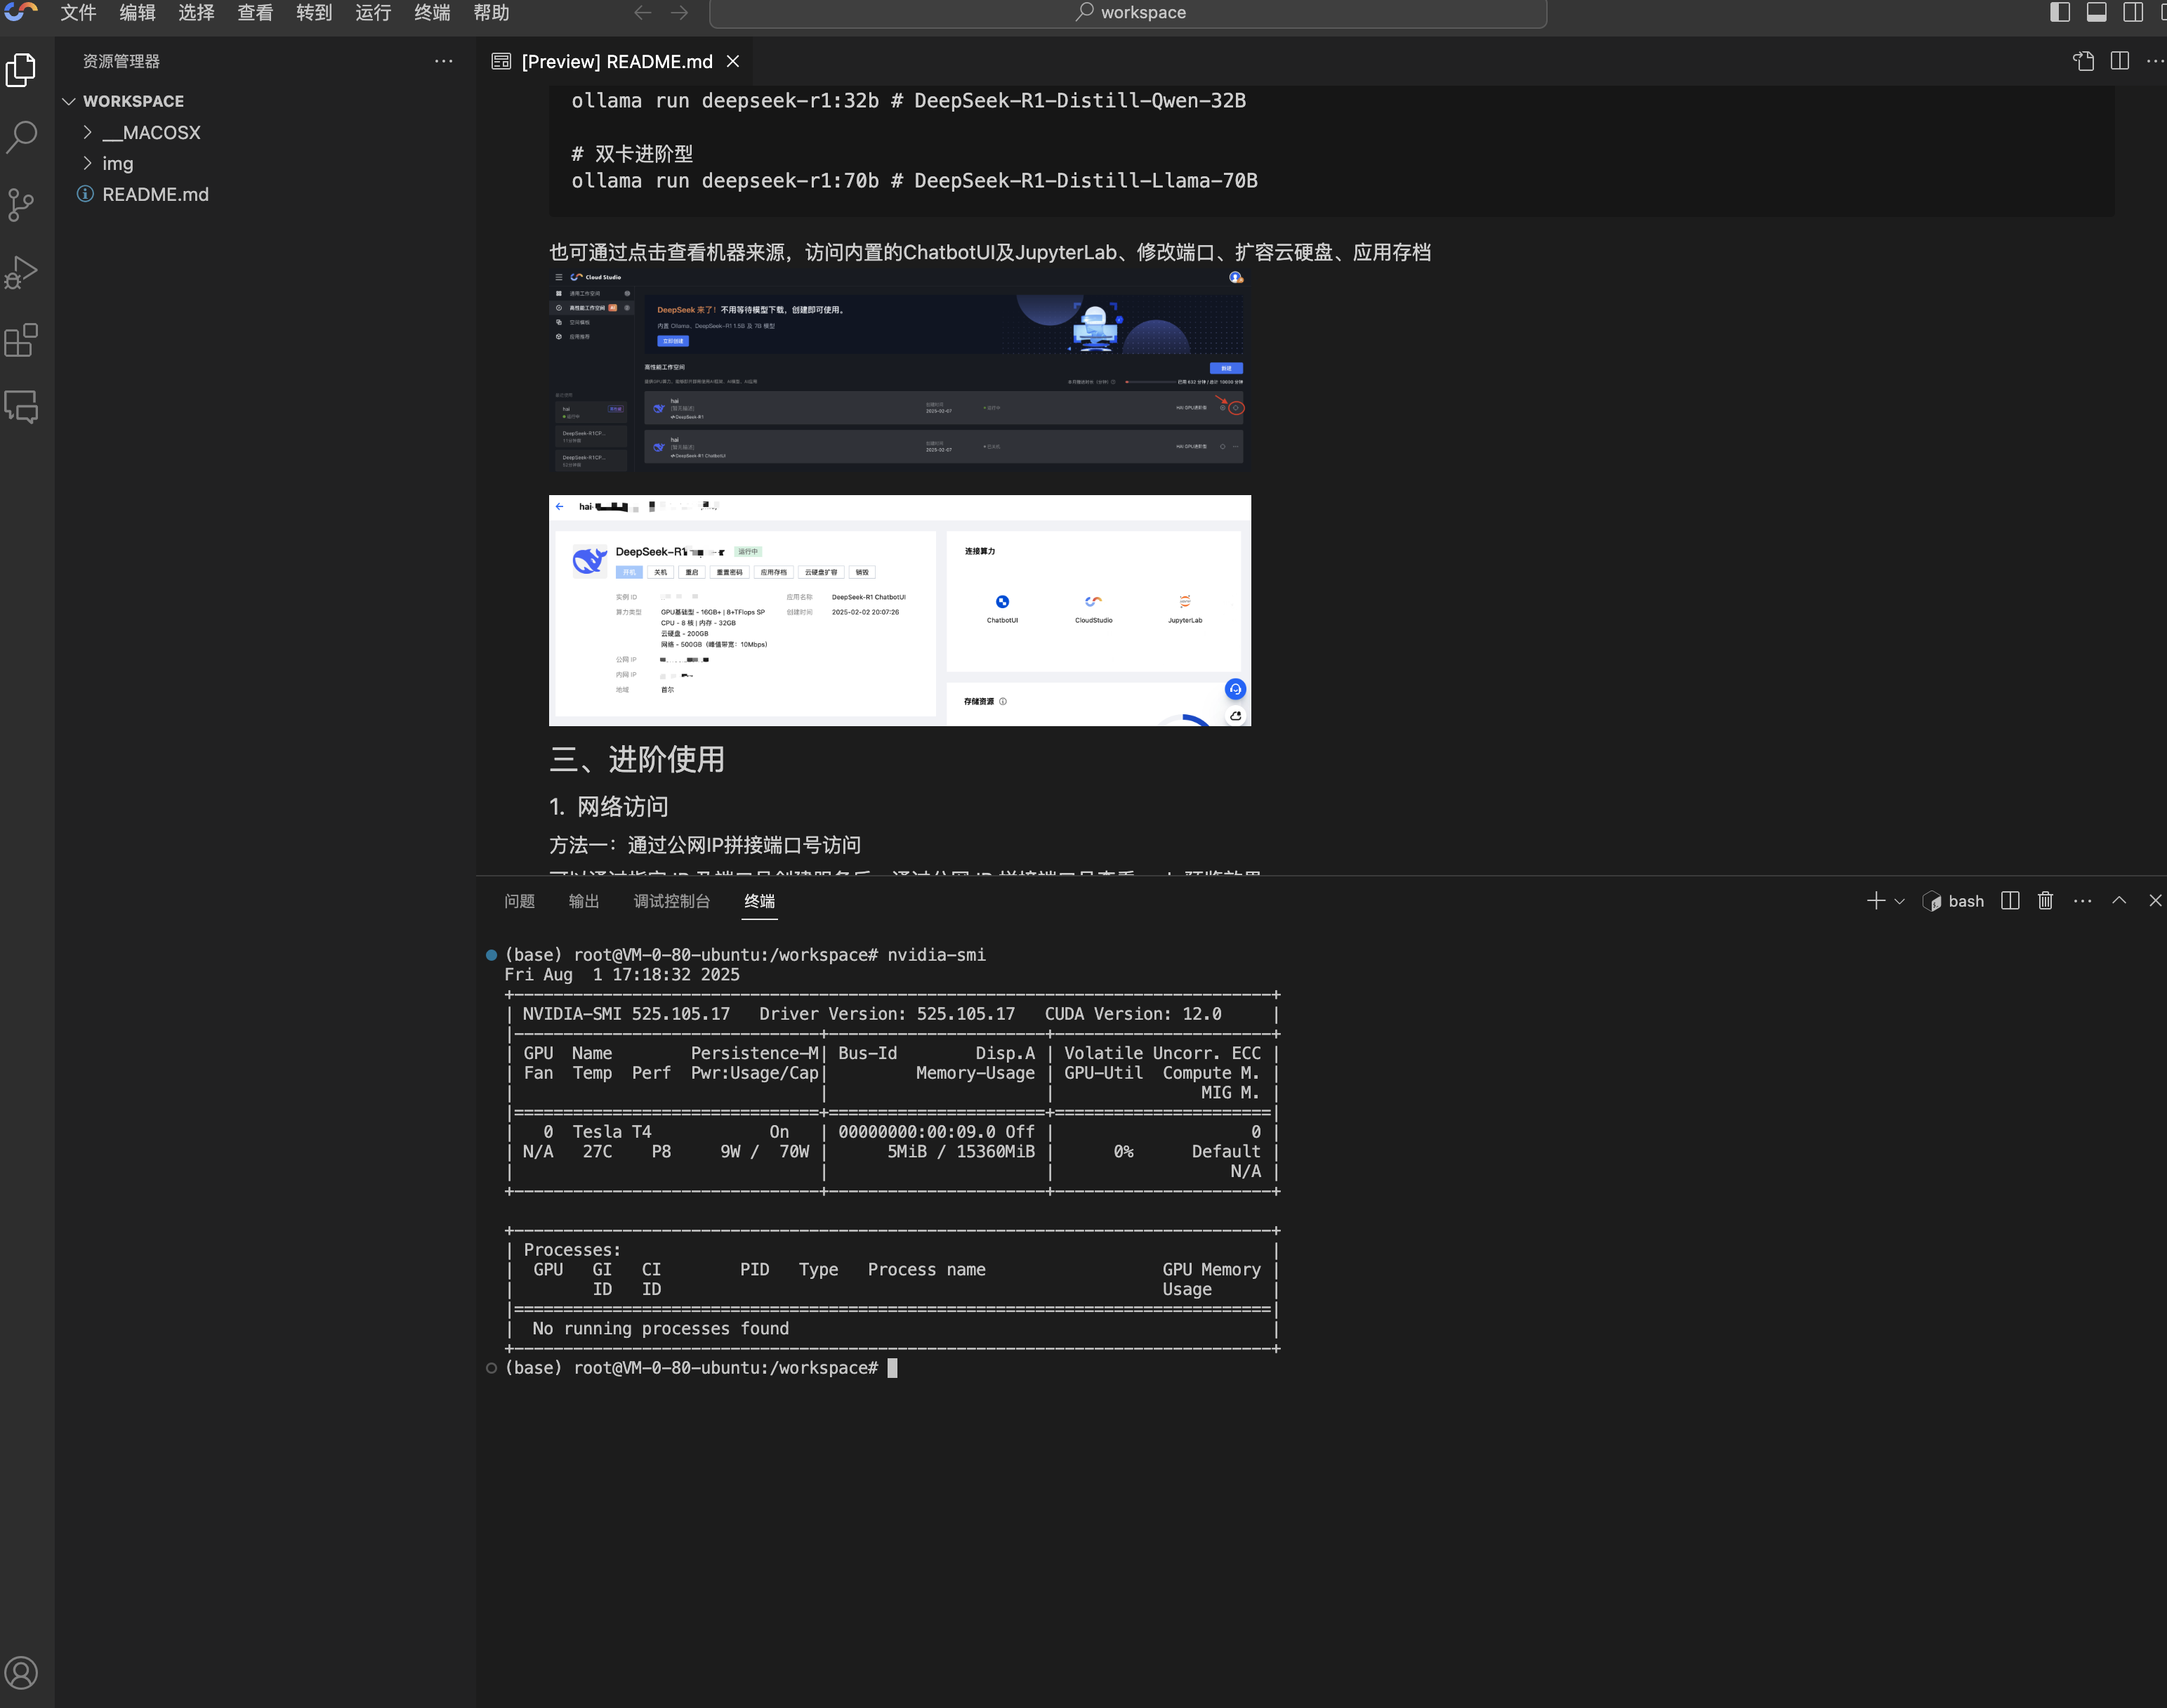The width and height of the screenshot is (2167, 1708).
Task: Open new terminal profile dropdown arrow
Action: 1900,901
